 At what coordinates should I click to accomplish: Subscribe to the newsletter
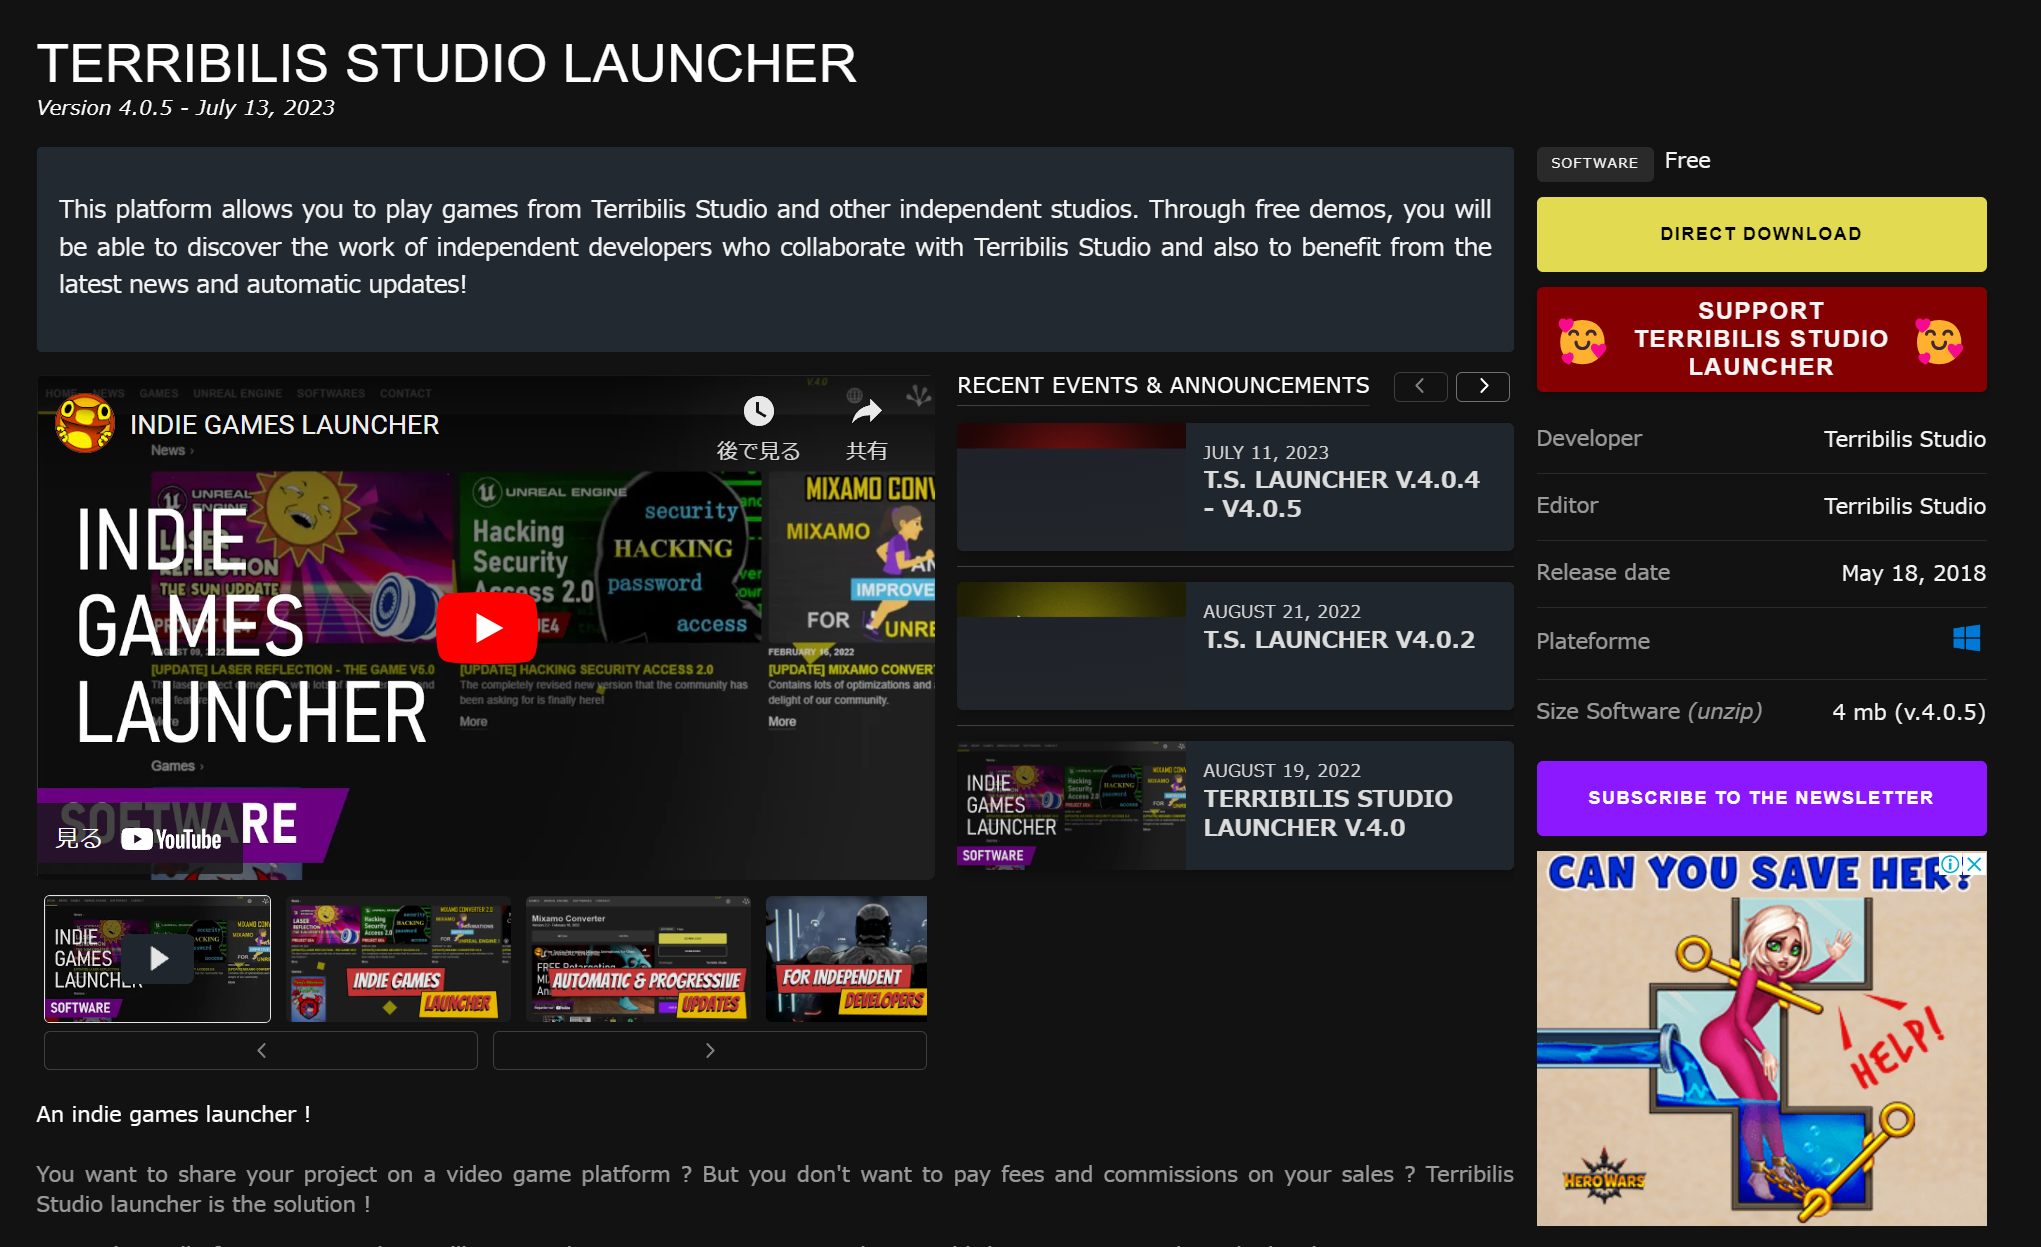click(x=1761, y=798)
